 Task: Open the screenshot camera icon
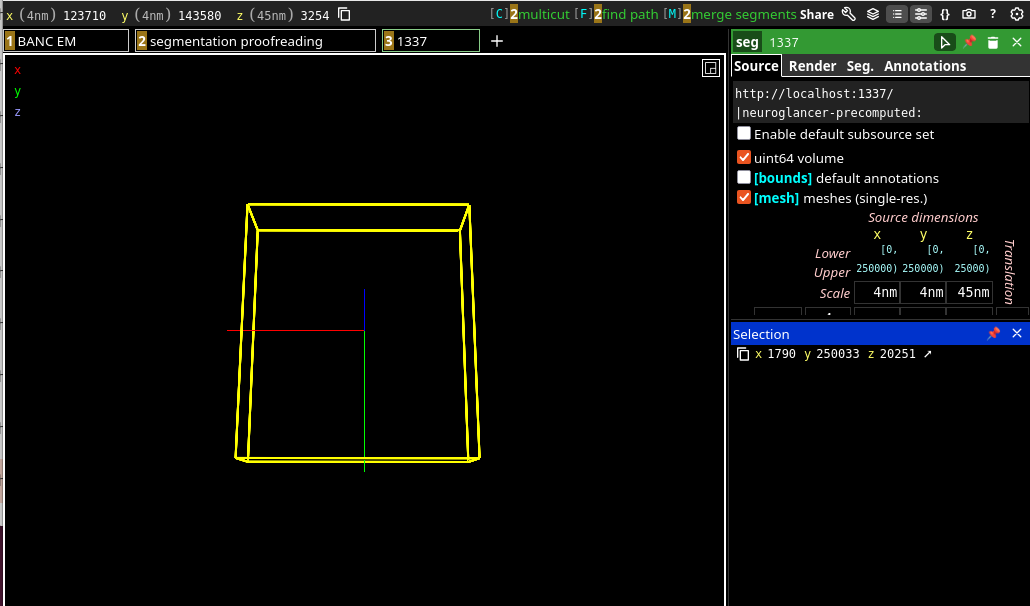tap(968, 14)
